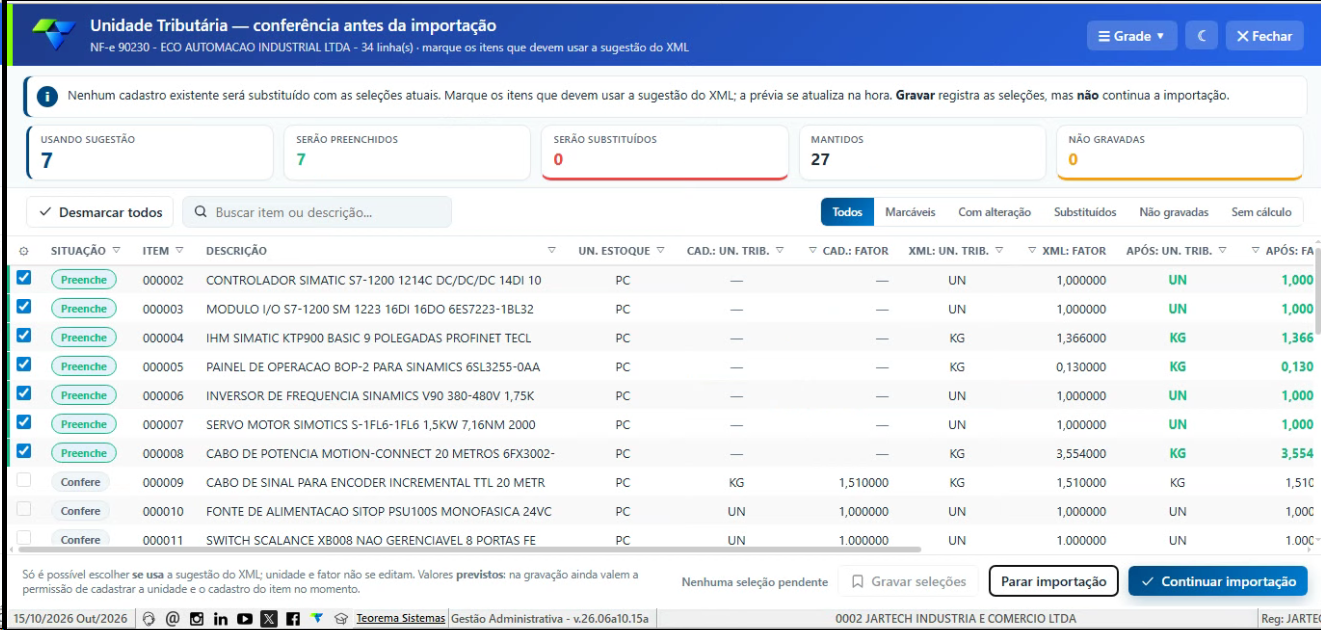Check item 000009 CABO DE SINAL checkbox
This screenshot has height=630, width=1321.
click(x=24, y=480)
